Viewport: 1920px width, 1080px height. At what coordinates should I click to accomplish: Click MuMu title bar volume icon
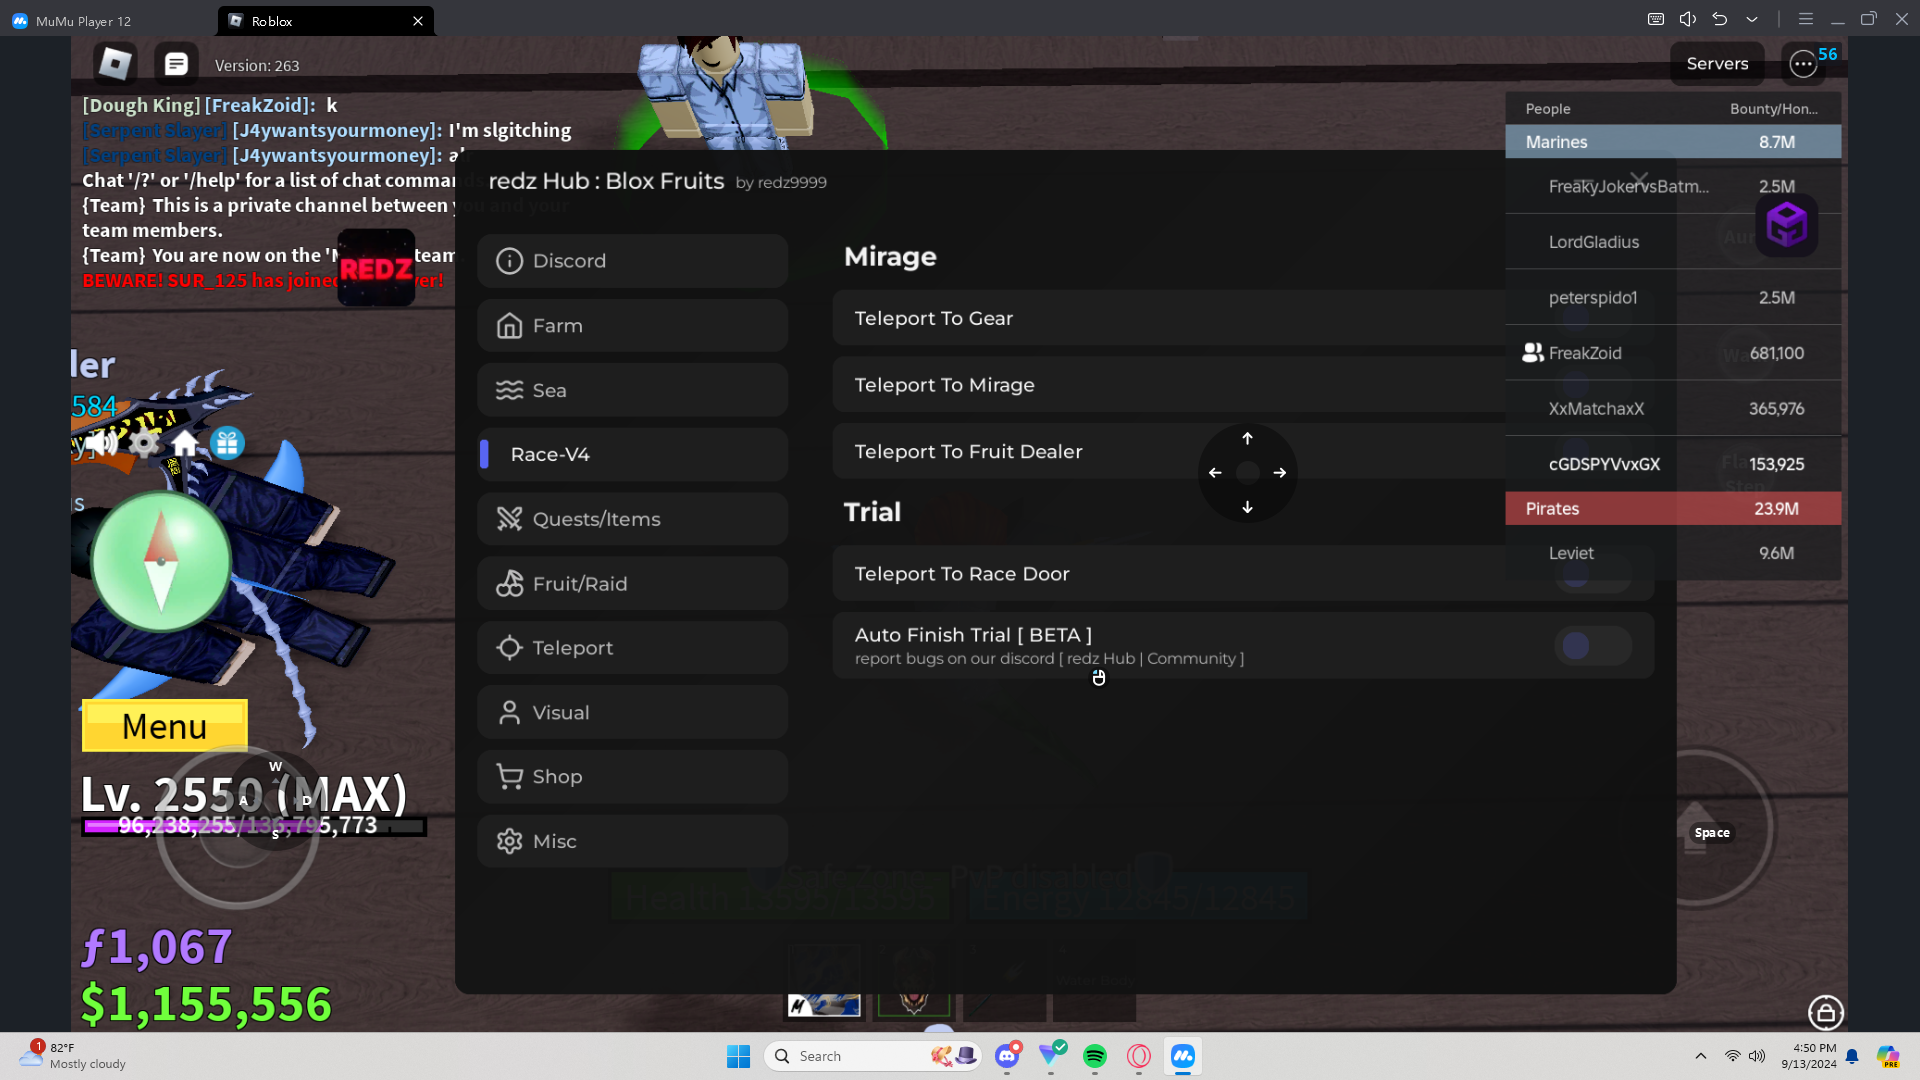pos(1688,19)
